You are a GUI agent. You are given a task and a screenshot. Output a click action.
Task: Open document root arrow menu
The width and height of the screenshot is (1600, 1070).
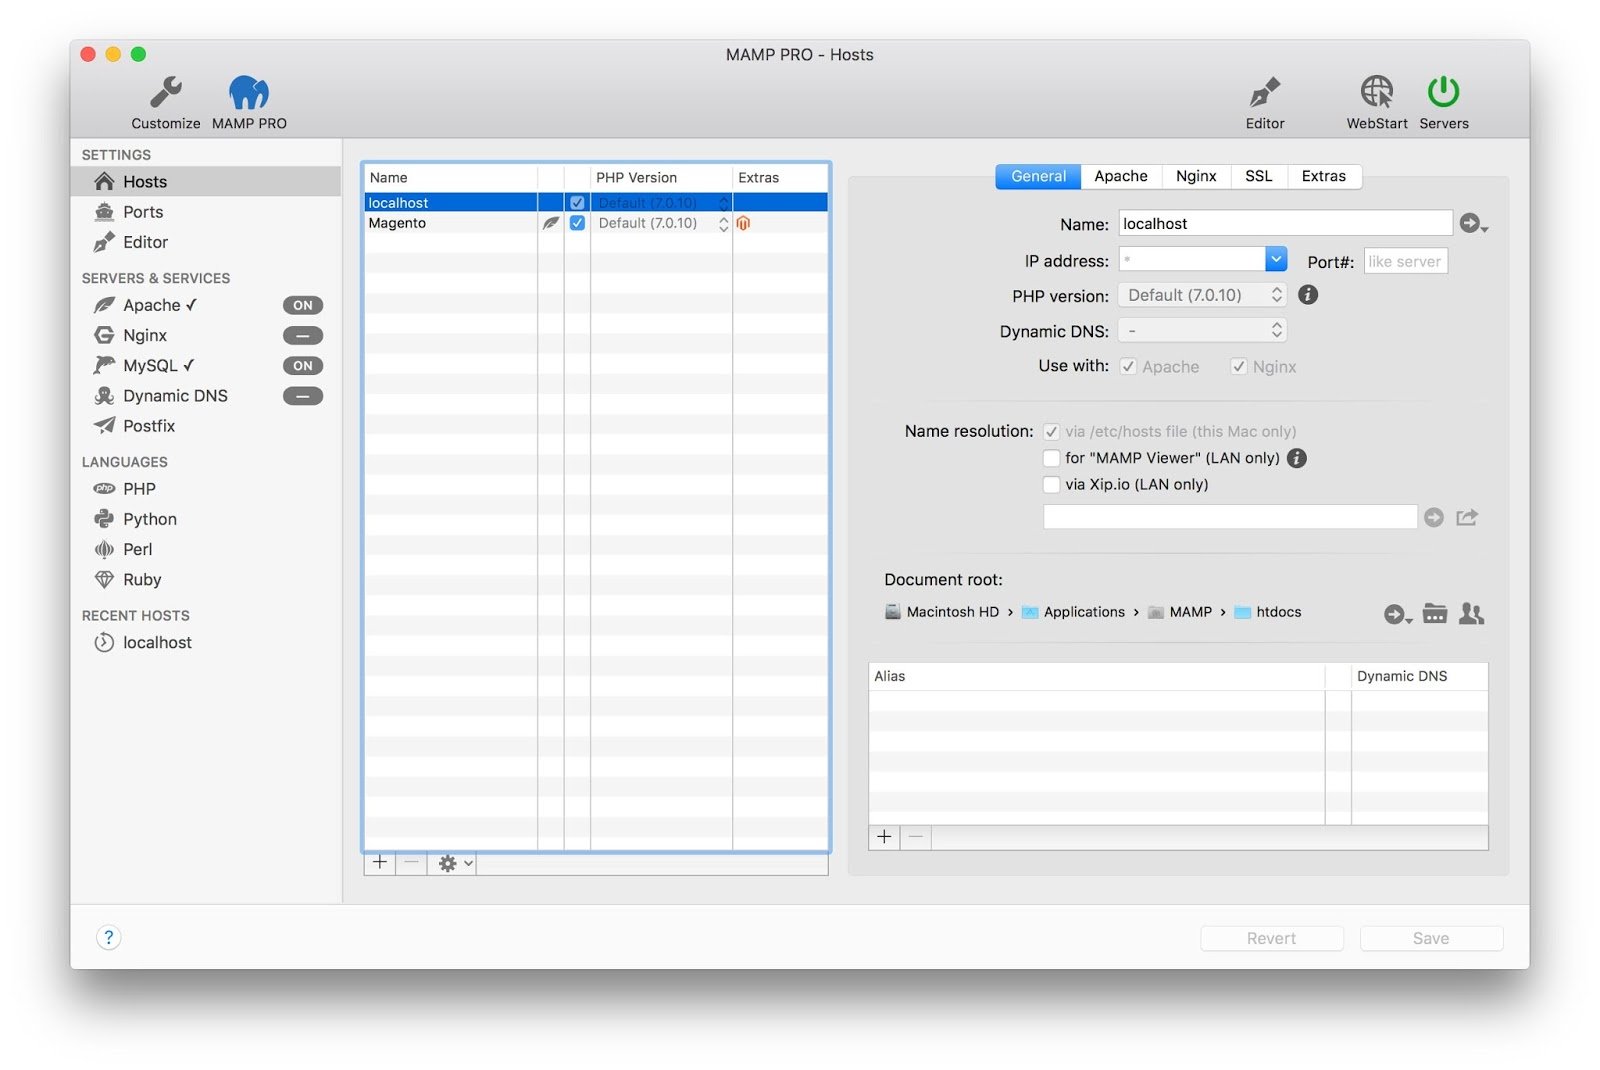pos(1397,614)
